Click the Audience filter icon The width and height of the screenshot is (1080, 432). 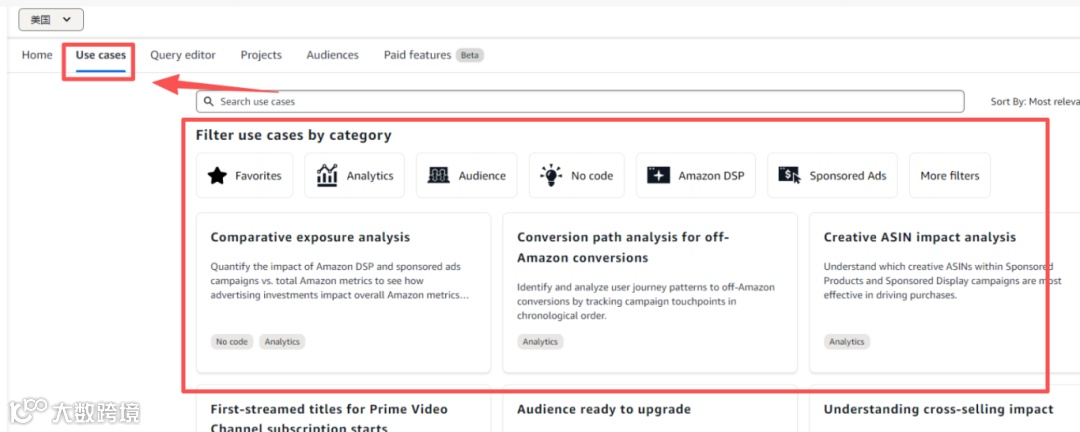point(439,176)
